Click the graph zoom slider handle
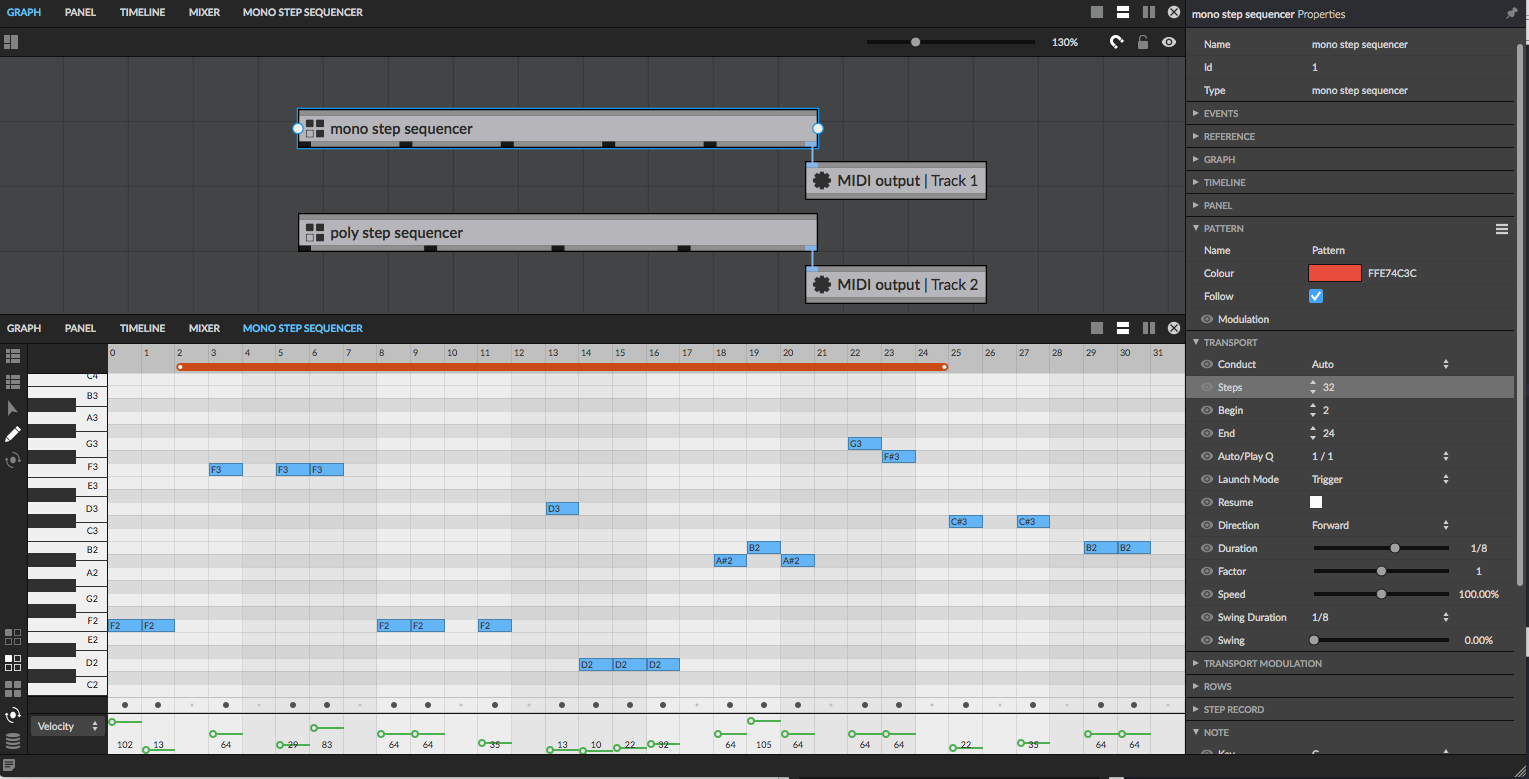The image size is (1529, 779). pyautogui.click(x=915, y=42)
